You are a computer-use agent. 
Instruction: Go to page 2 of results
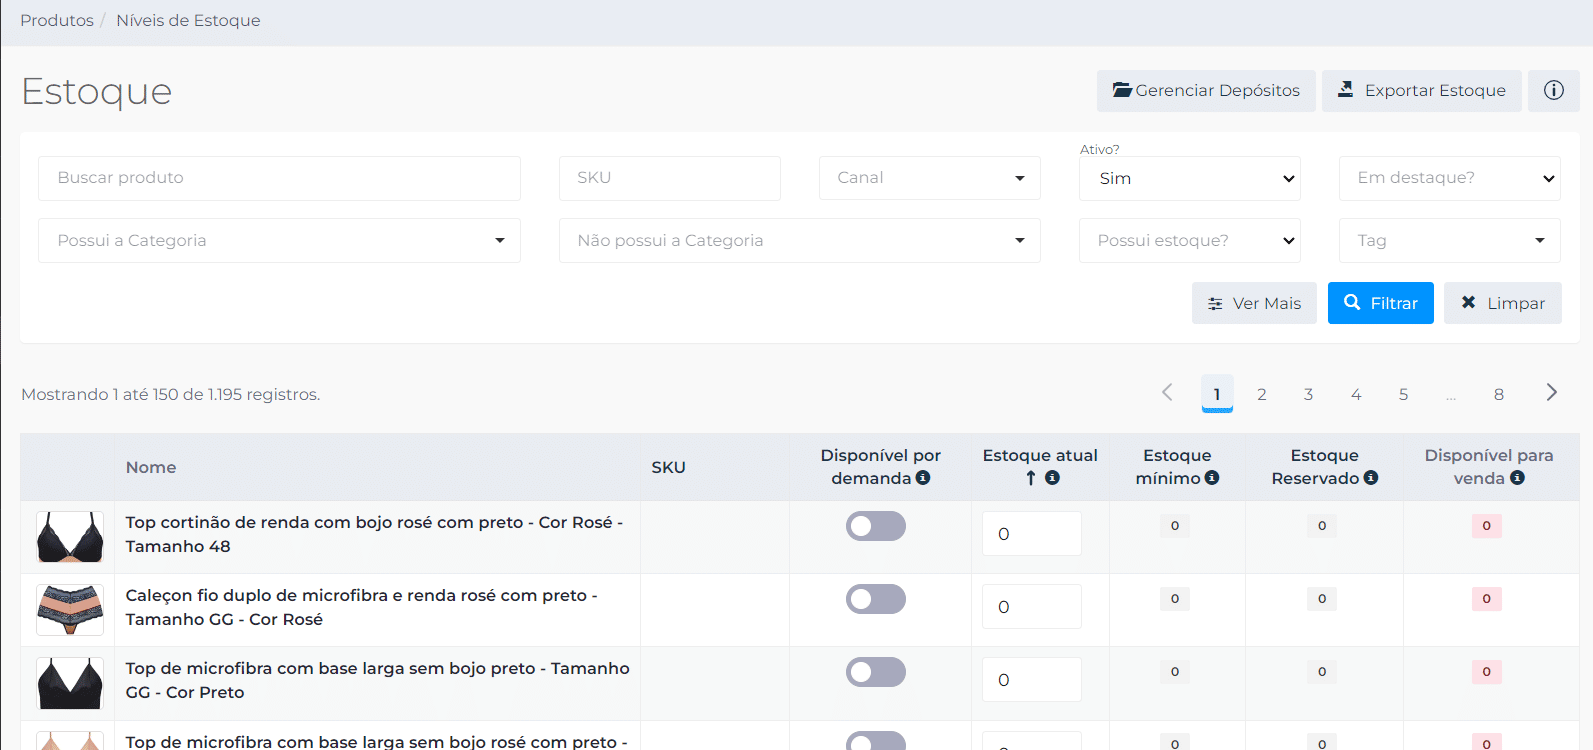point(1262,394)
